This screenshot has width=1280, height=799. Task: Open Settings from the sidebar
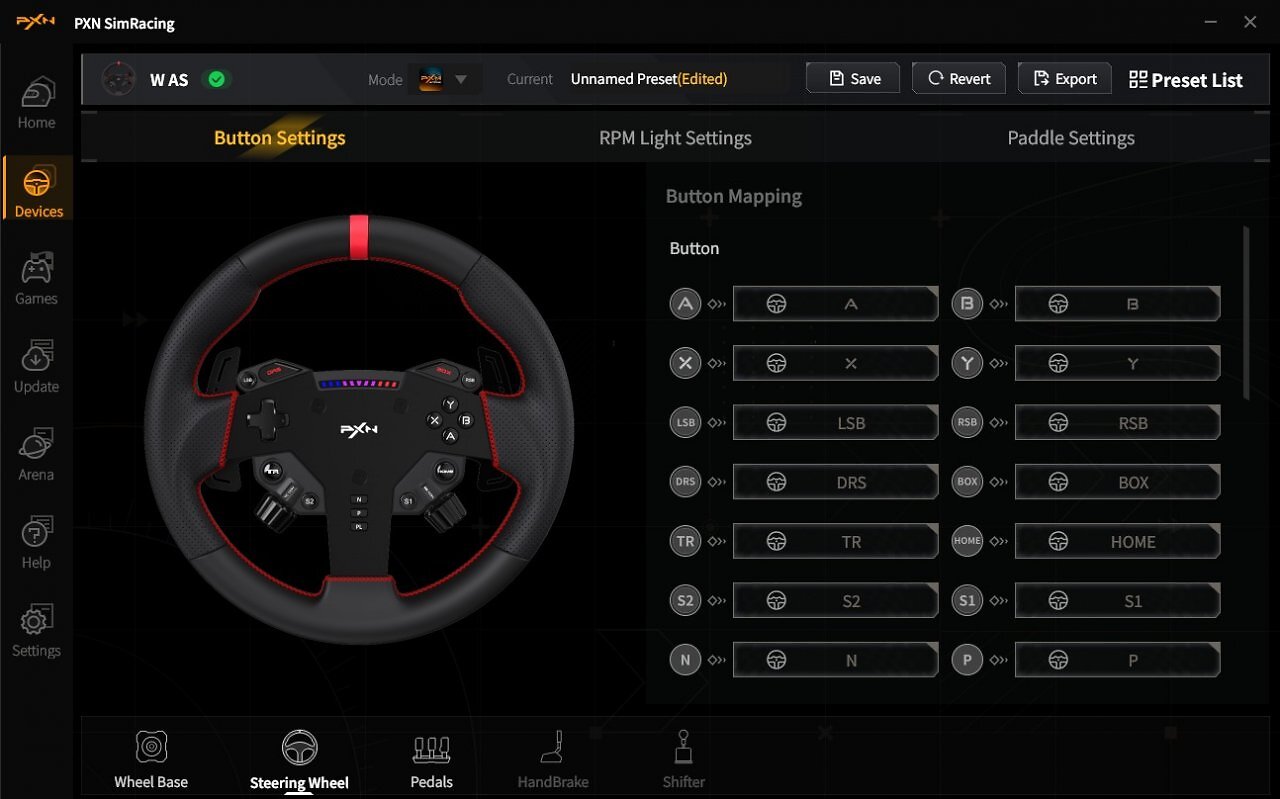(x=36, y=631)
